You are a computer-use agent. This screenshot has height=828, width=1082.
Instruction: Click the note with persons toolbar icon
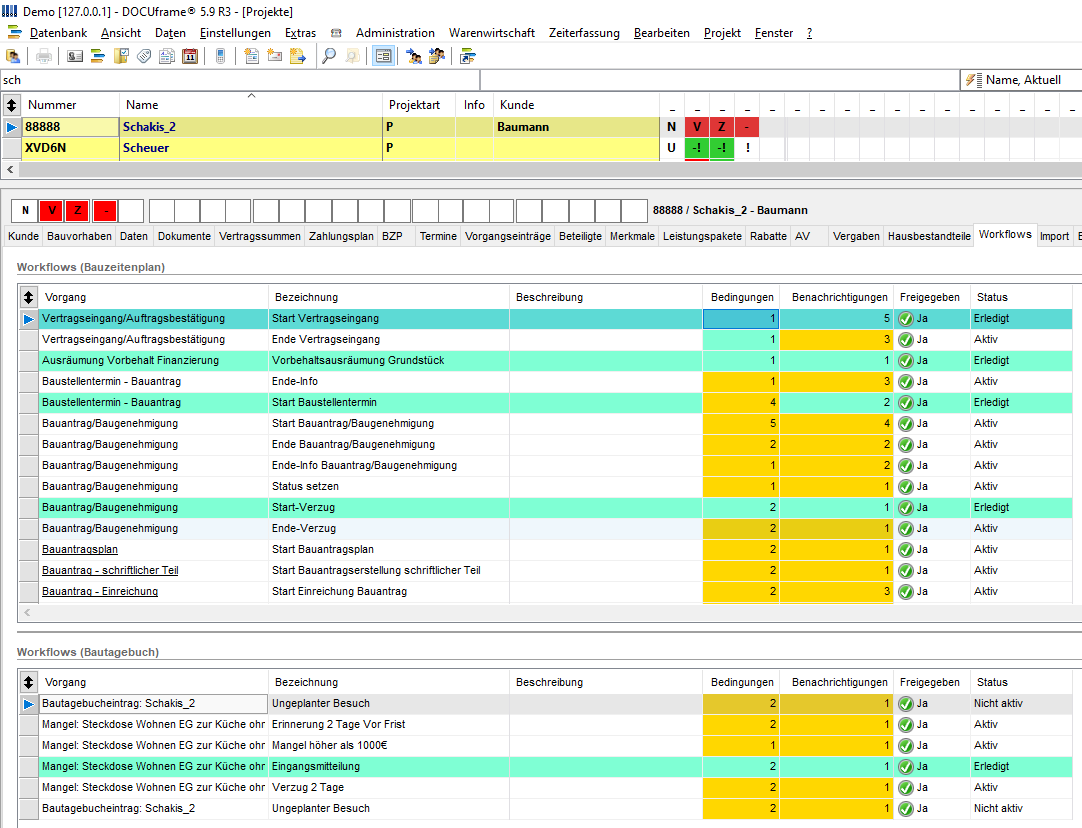coord(437,57)
